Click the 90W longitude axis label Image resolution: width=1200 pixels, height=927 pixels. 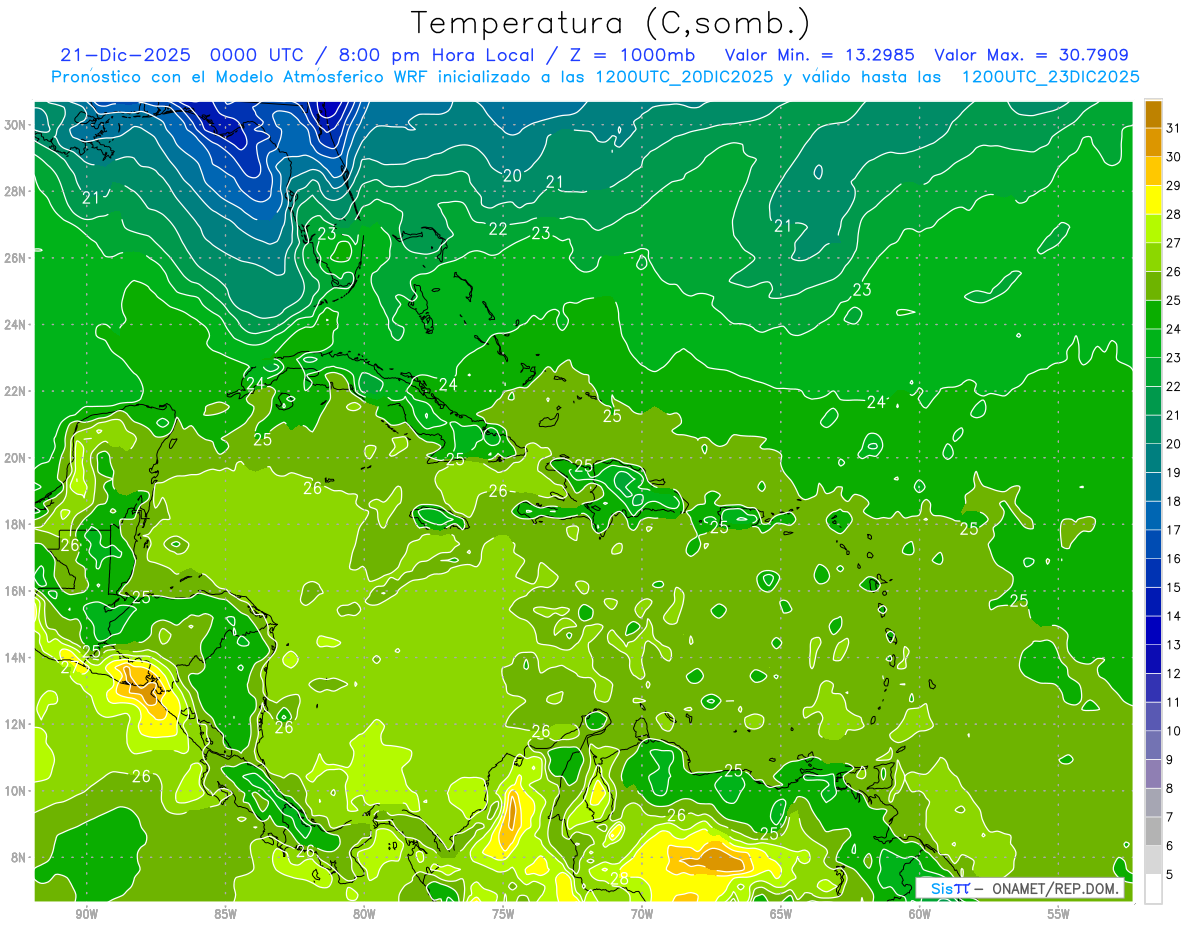86,914
